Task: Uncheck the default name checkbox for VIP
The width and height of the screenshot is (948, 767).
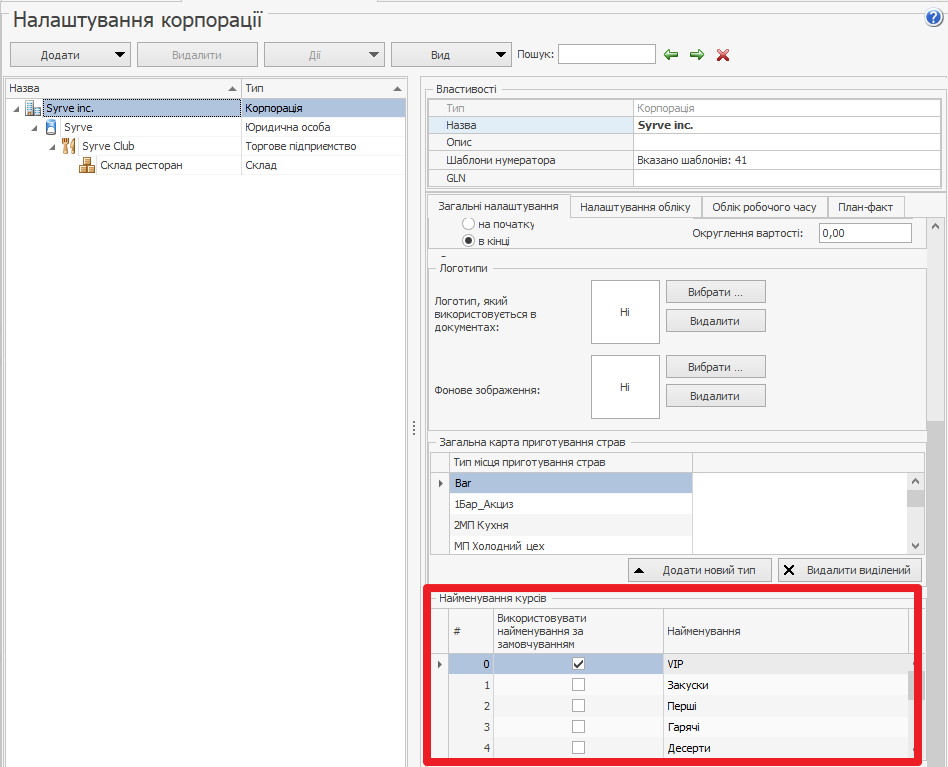Action: (x=578, y=664)
